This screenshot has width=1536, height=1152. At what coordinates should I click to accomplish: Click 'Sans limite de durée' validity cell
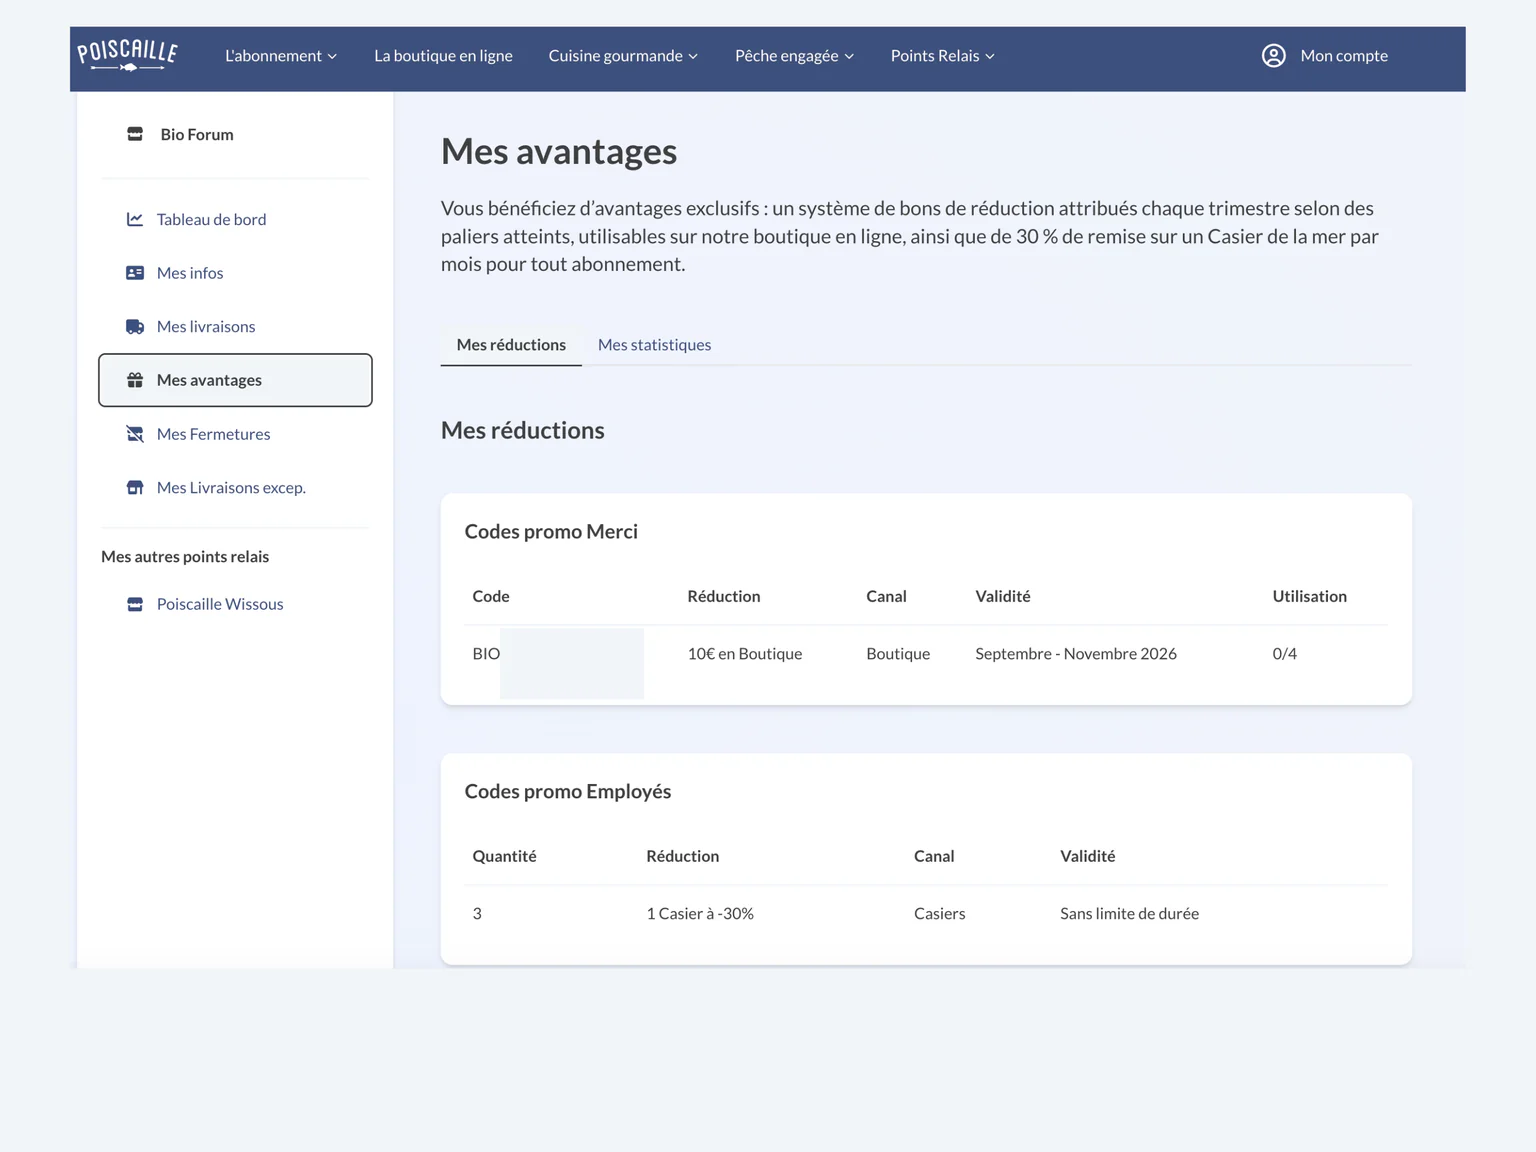pos(1130,914)
